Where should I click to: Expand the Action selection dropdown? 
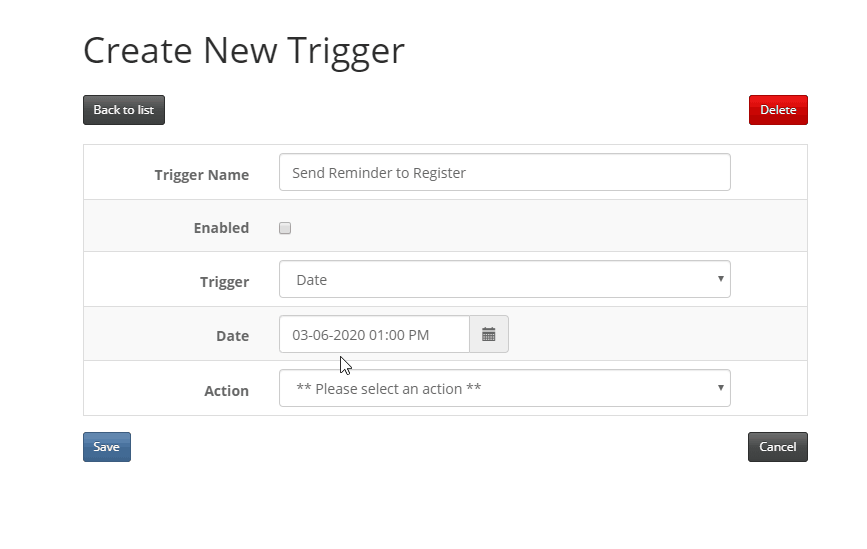coord(504,388)
